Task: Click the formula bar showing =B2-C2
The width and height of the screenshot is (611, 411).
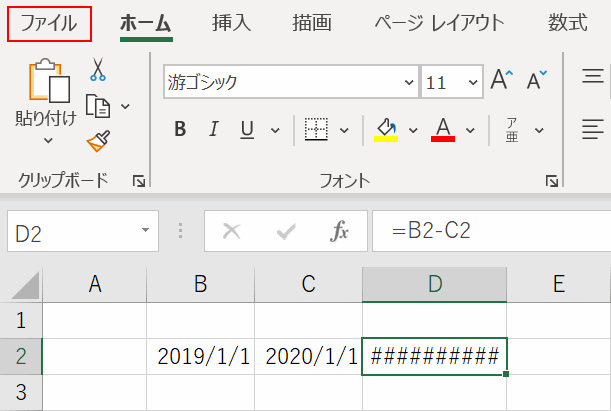Action: pos(492,231)
